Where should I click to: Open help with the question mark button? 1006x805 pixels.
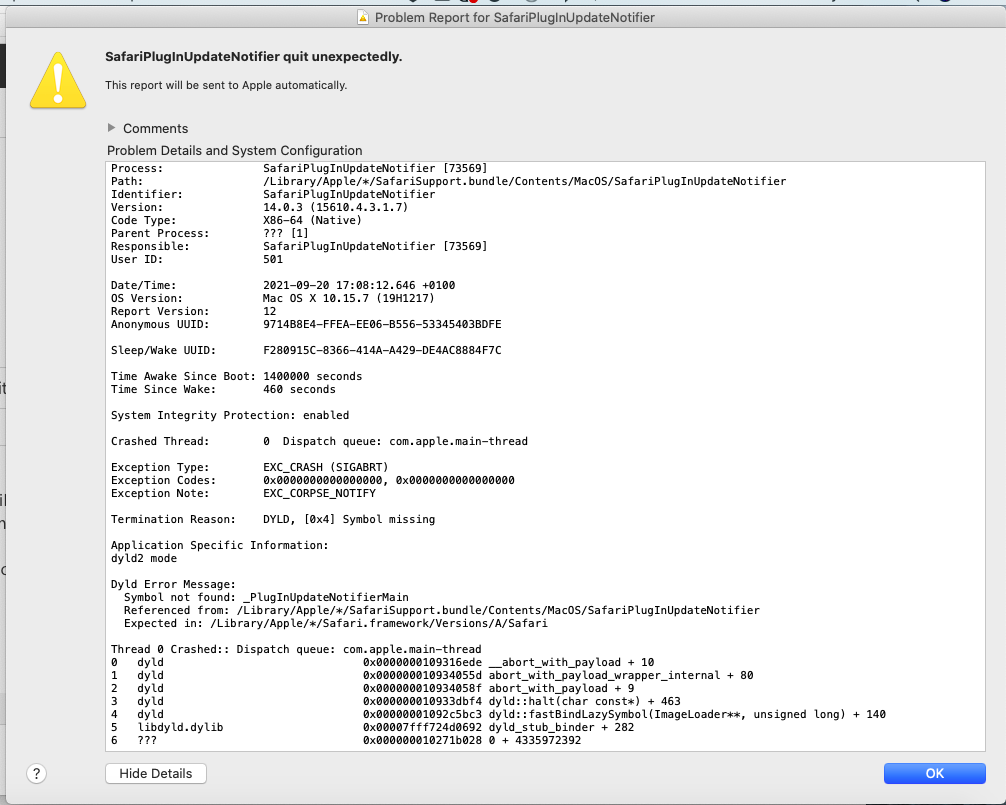(37, 774)
